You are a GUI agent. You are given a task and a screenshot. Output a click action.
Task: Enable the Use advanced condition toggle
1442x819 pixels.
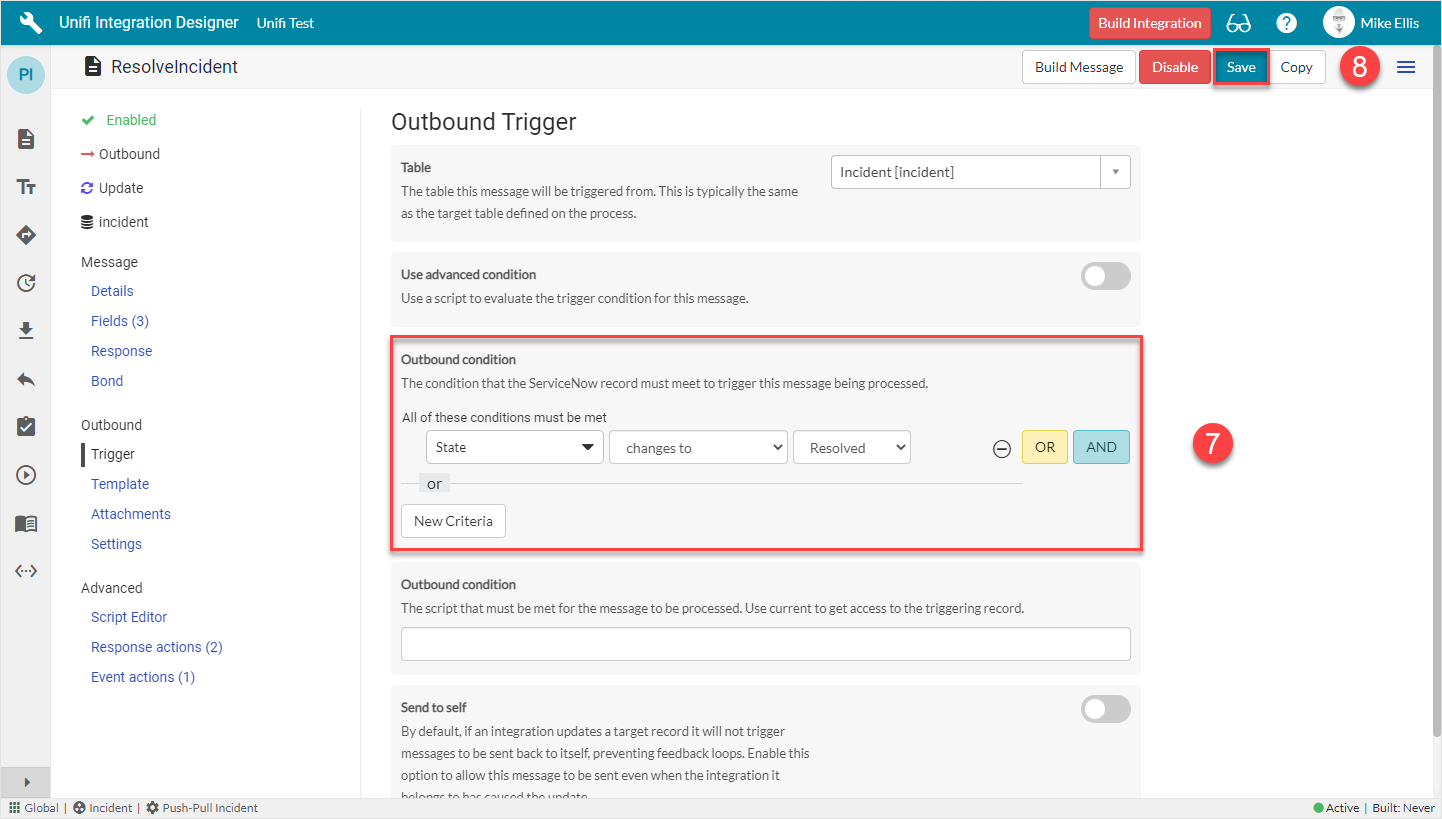tap(1105, 277)
